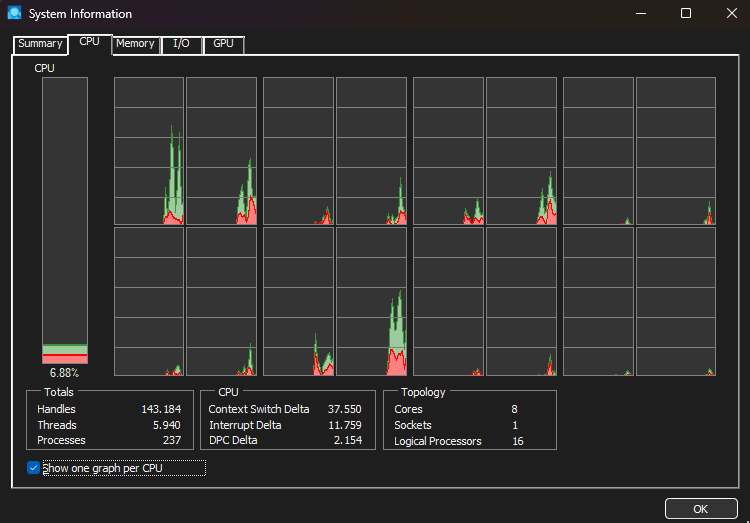The width and height of the screenshot is (750, 523).
Task: Click the Interrupt Delta value 11.759
Action: tap(345, 425)
